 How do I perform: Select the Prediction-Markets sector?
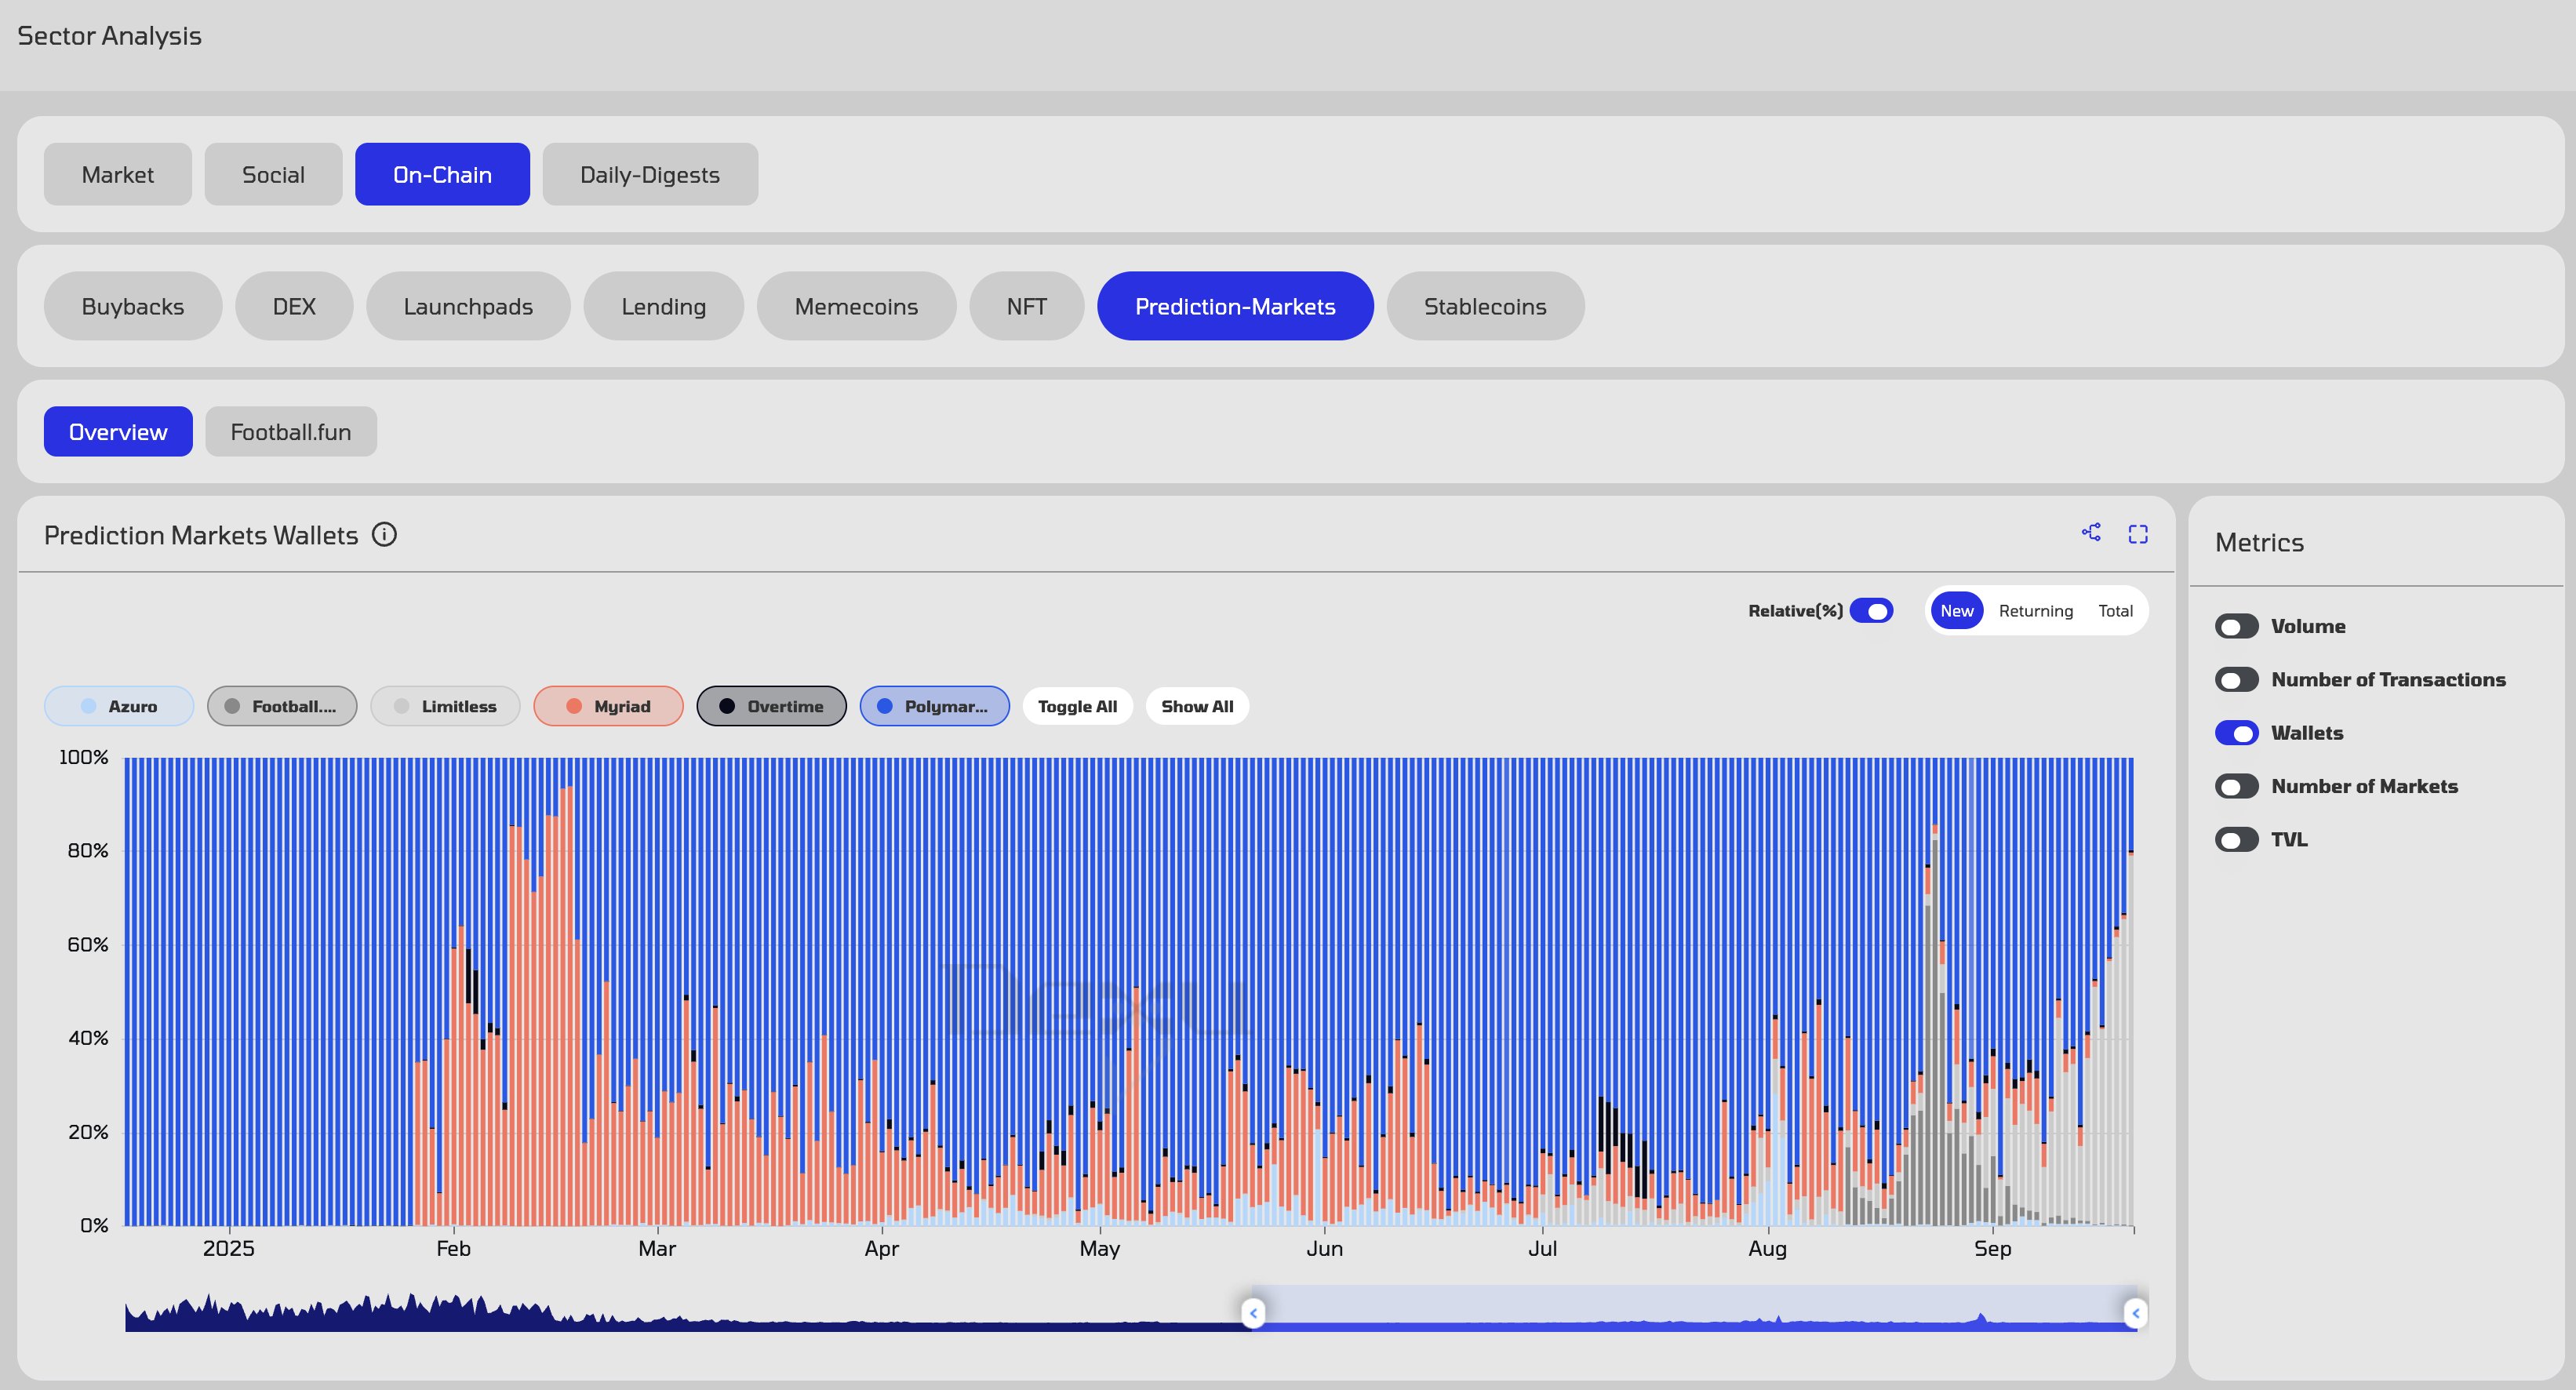pyautogui.click(x=1235, y=307)
